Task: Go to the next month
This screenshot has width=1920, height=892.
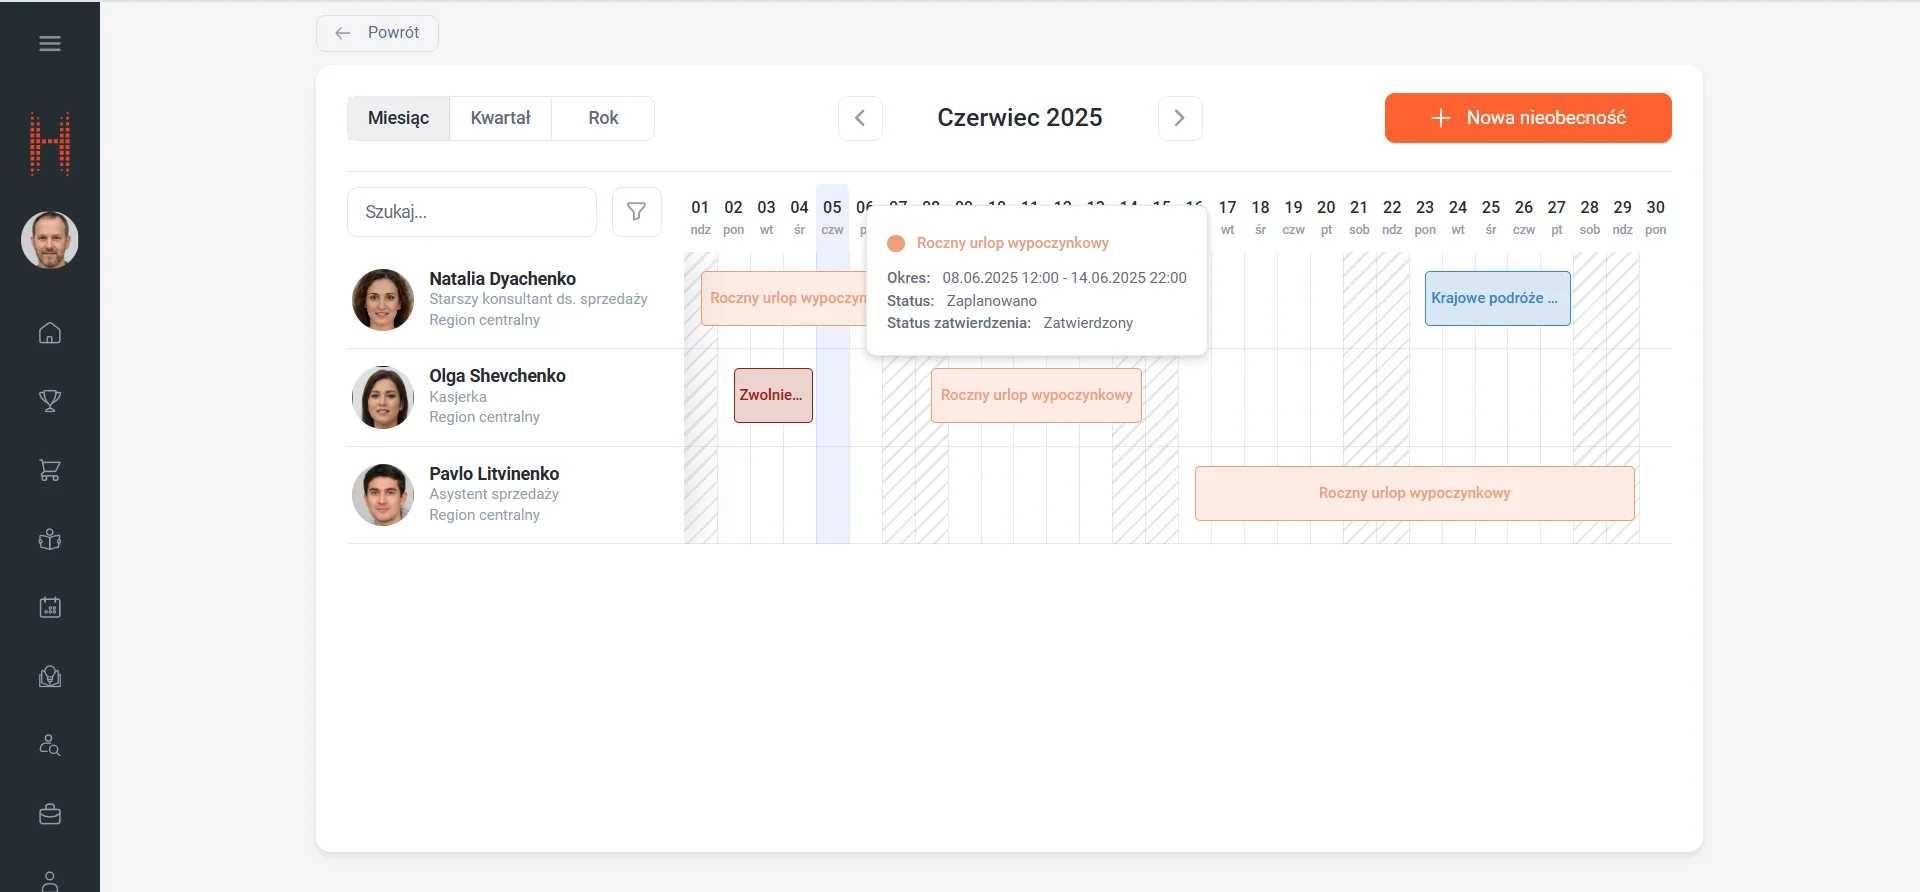Action: pyautogui.click(x=1180, y=118)
